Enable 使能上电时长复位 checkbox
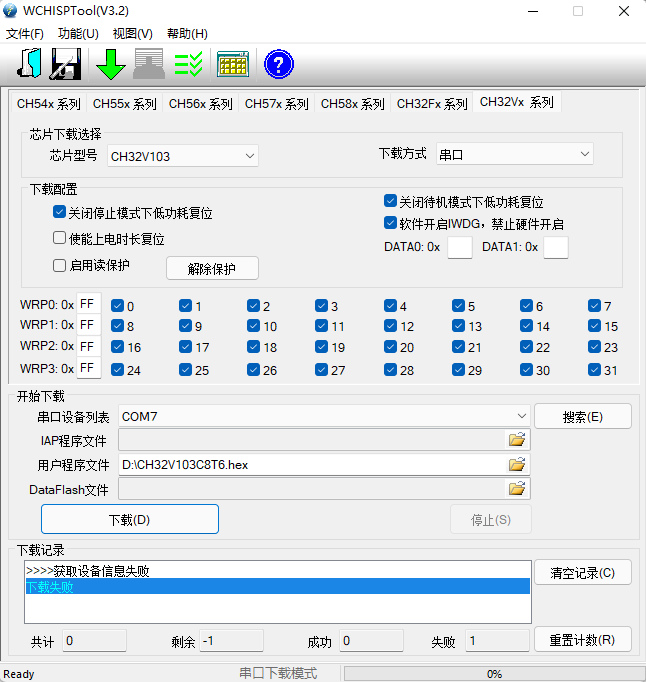Screen dimensions: 646x682 click(59, 238)
